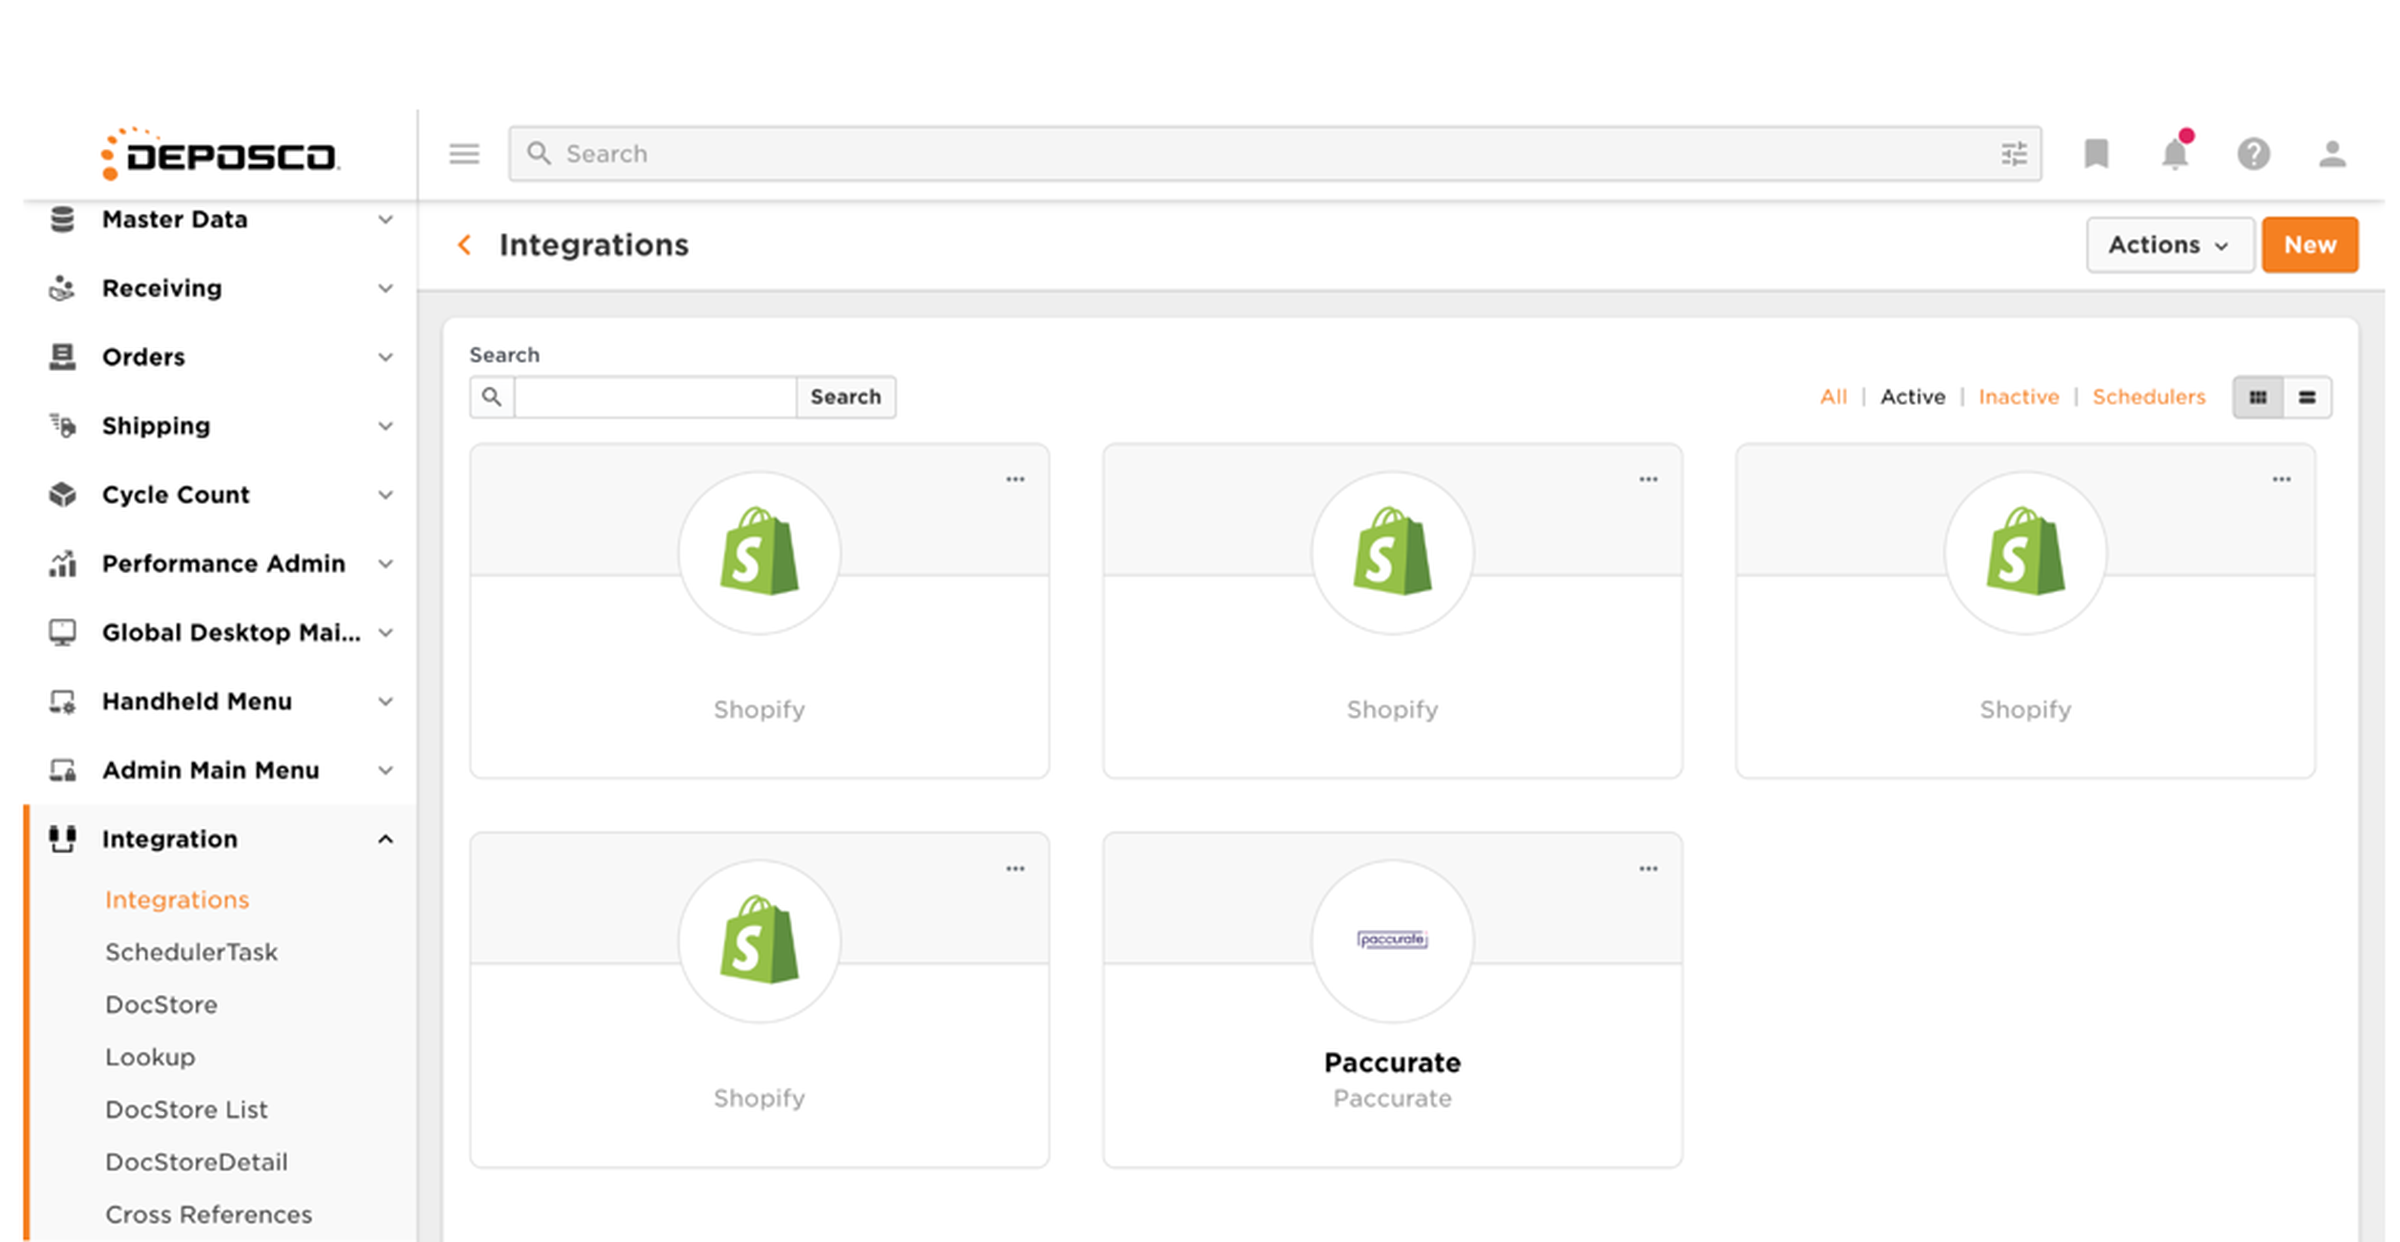Open the bookmarks icon

(2096, 154)
